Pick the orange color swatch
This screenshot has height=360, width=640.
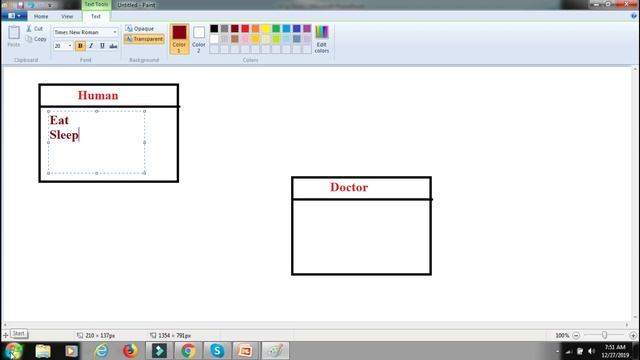coord(256,28)
